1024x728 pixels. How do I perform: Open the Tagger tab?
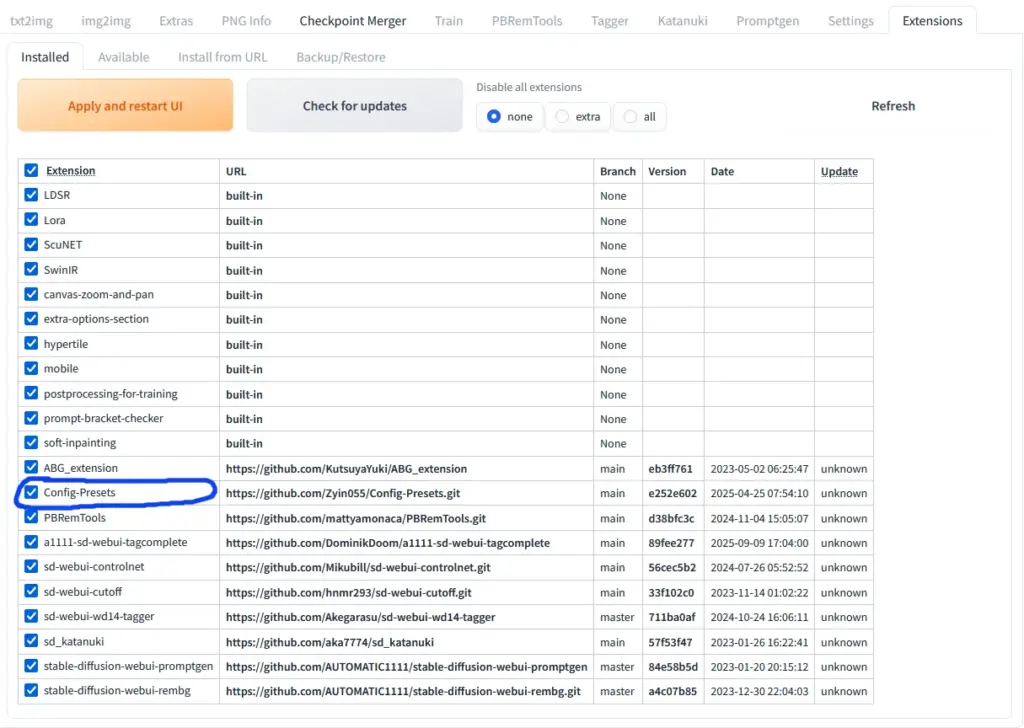(609, 19)
